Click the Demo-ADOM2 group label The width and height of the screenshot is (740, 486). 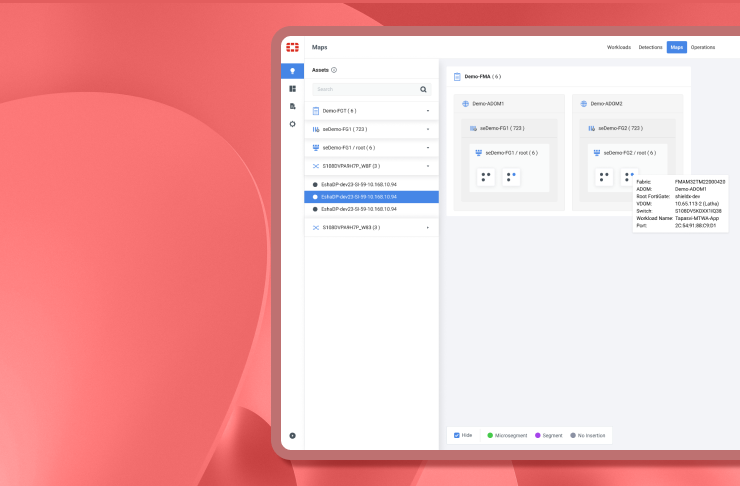pos(606,104)
